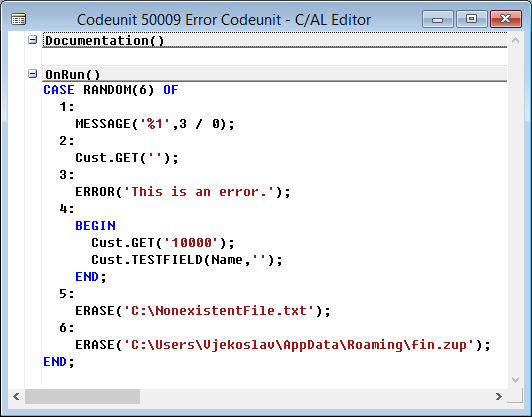
Task: Place cursor on the blue BEGIN keyword
Action: 95,226
